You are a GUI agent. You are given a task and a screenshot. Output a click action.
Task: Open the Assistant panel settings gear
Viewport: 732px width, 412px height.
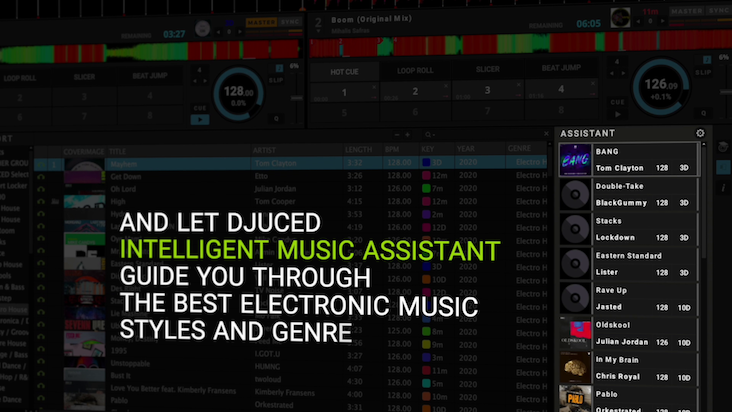click(700, 133)
